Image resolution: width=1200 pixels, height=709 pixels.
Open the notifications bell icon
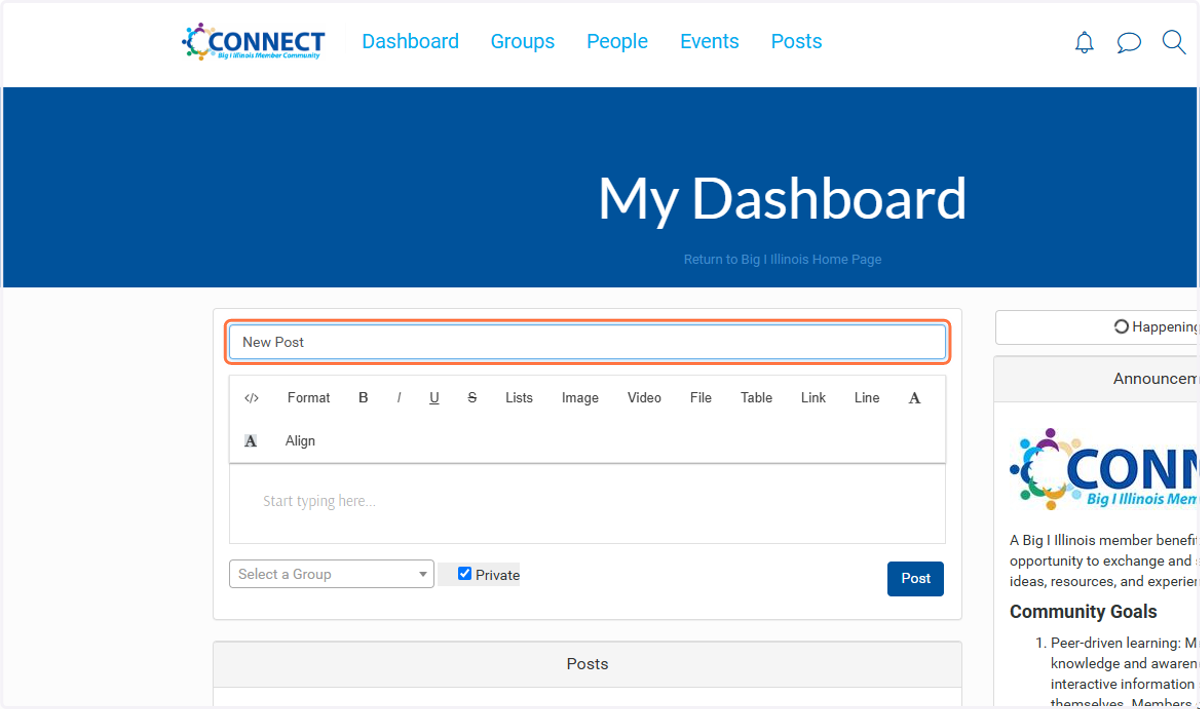pos(1084,42)
